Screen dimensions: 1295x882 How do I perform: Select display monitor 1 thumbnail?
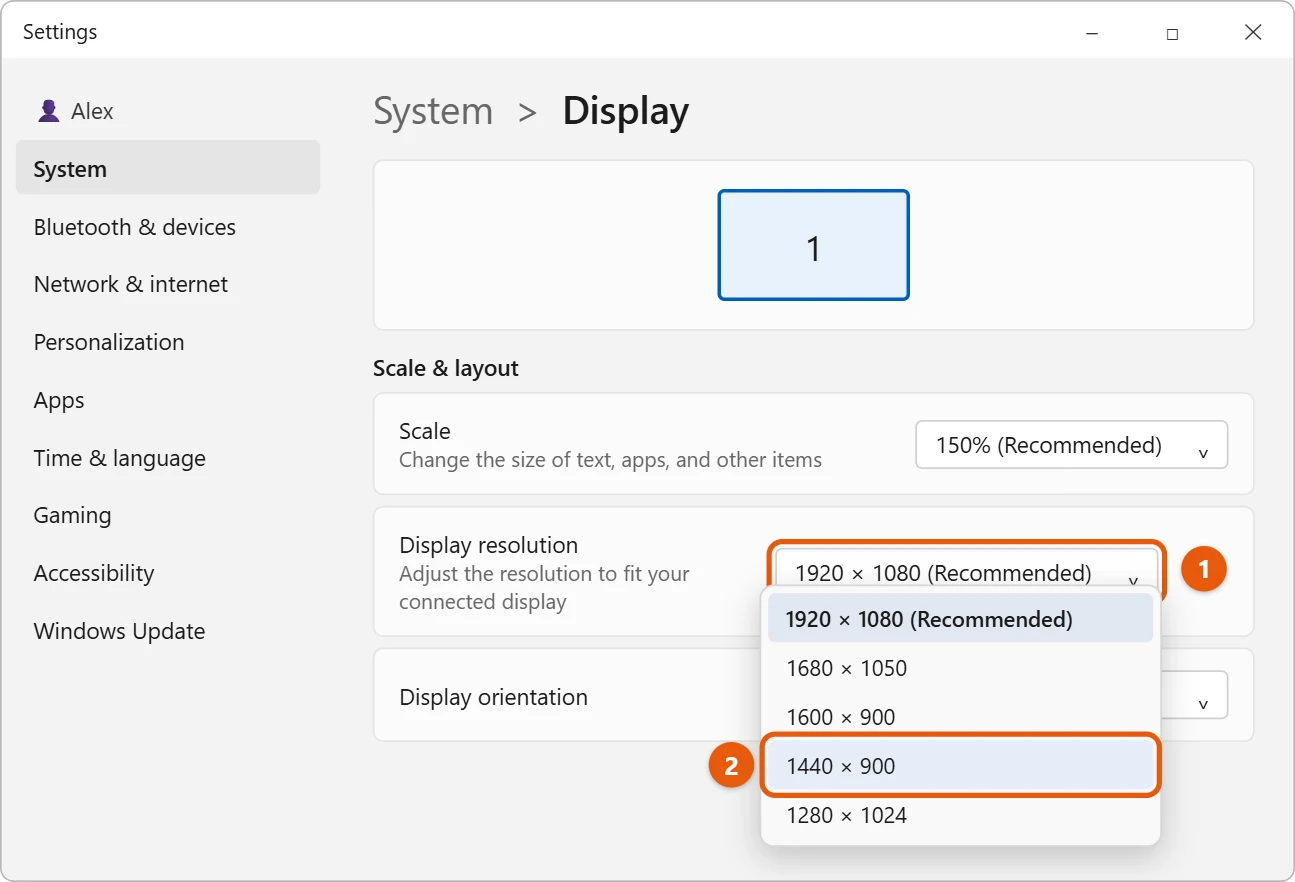click(x=813, y=245)
